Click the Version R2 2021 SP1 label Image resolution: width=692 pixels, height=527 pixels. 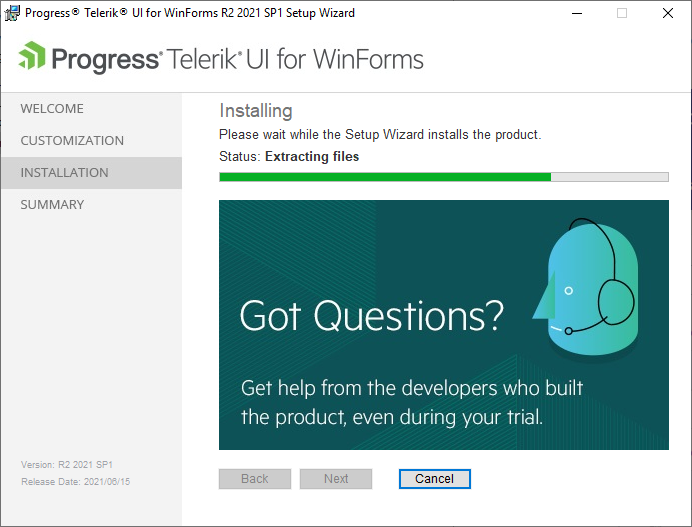[x=67, y=465]
